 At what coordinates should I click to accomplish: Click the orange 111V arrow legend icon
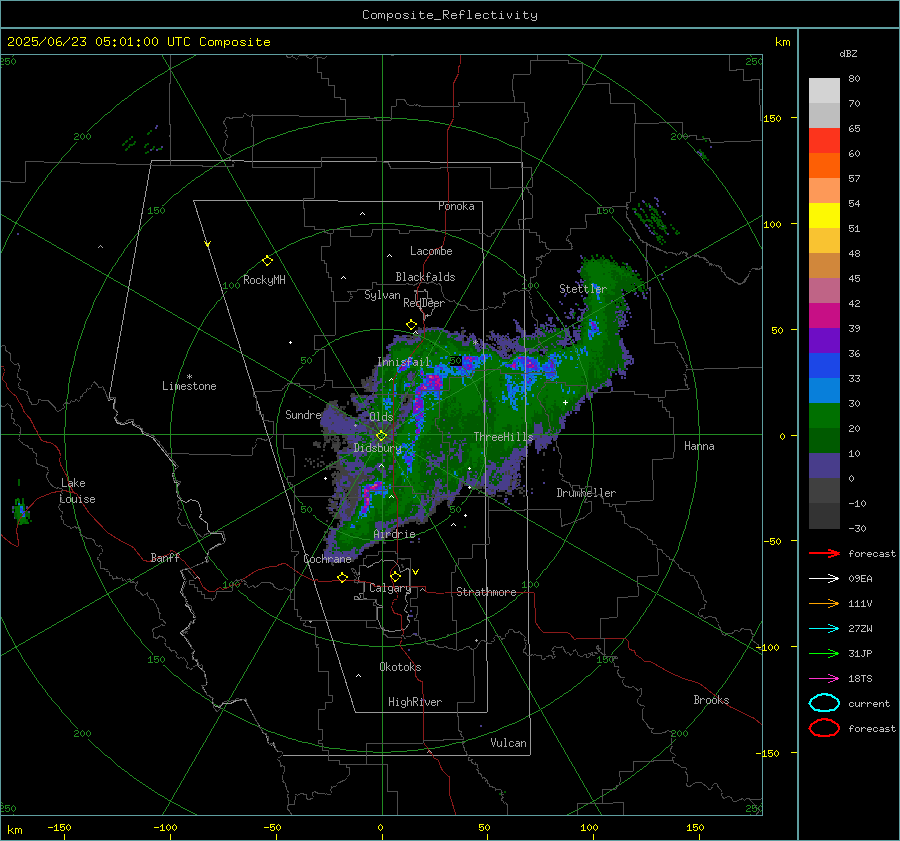824,603
